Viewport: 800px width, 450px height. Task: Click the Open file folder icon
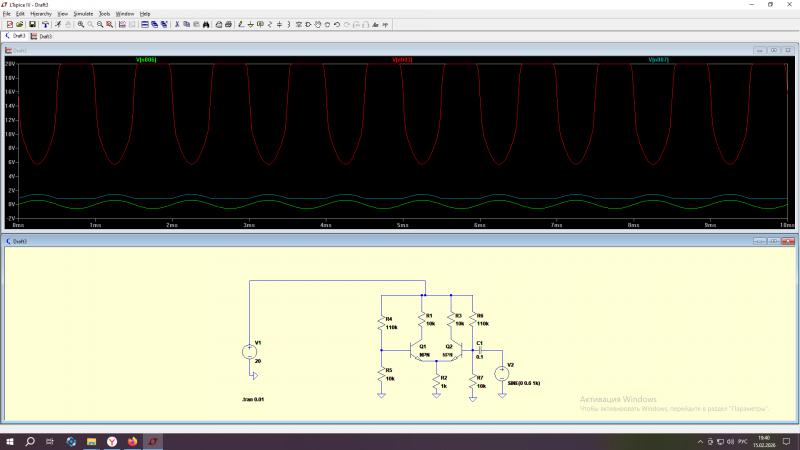21,24
